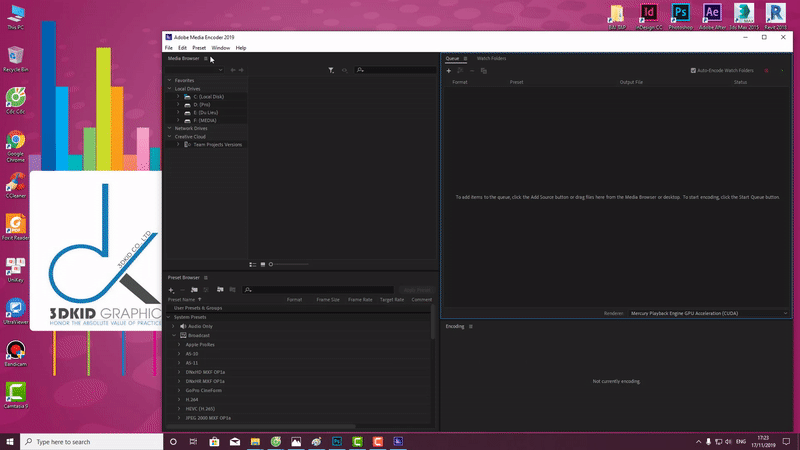
Task: Open the Help menu
Action: [x=241, y=48]
